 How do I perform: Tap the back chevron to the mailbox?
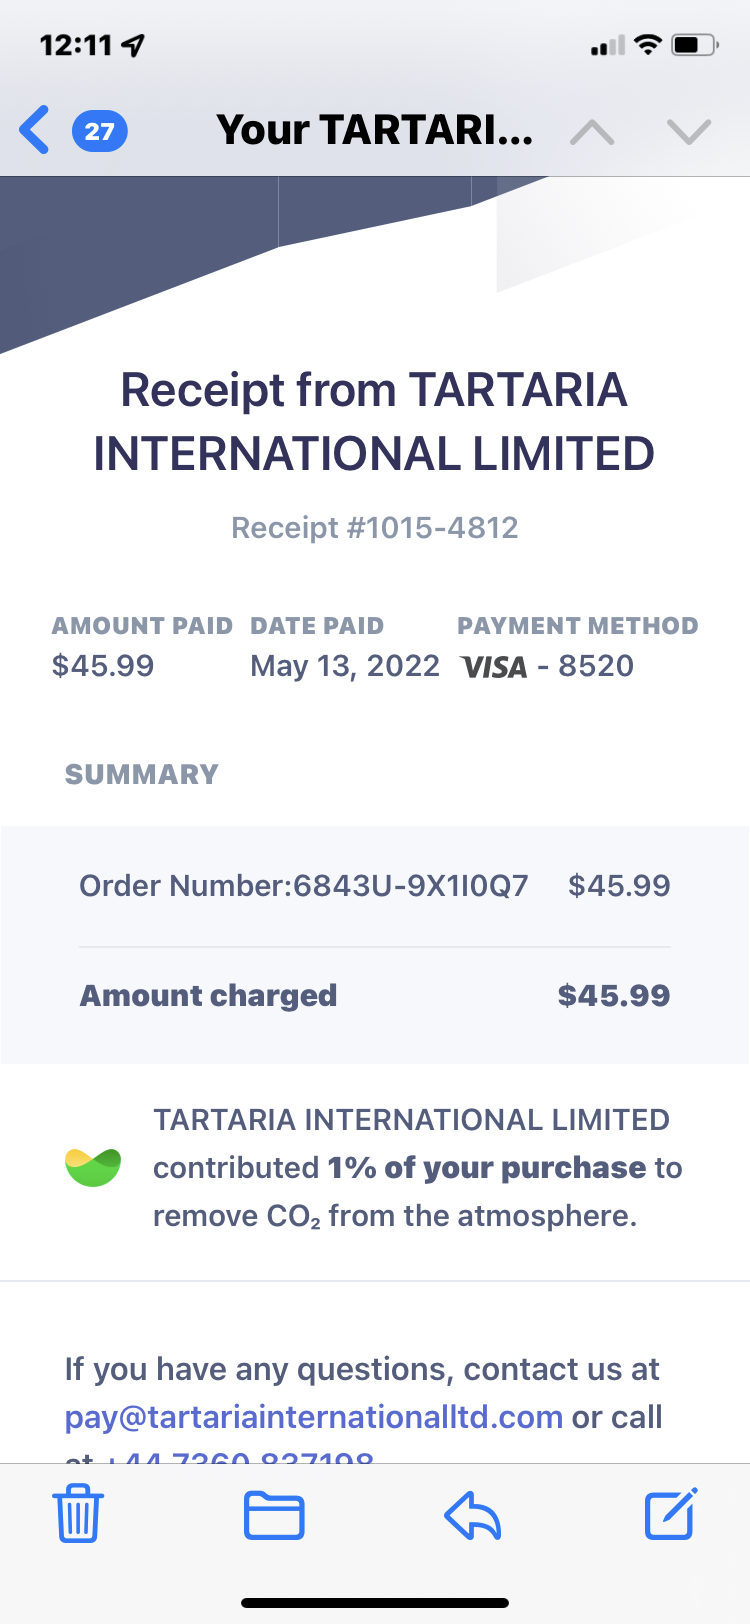click(34, 131)
